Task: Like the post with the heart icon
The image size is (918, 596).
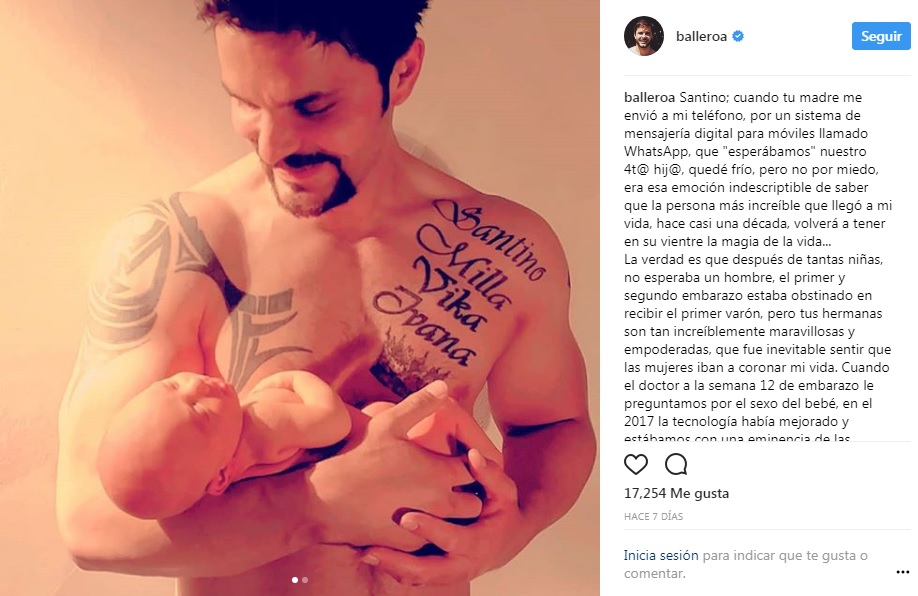Action: coord(636,464)
